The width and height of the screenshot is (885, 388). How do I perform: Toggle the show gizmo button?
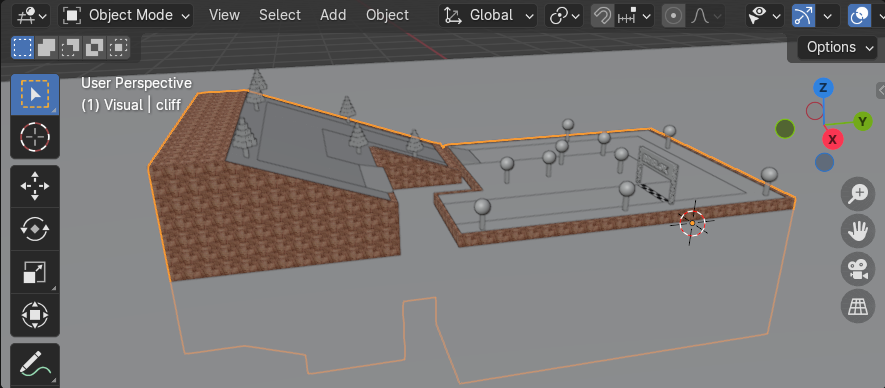[803, 15]
